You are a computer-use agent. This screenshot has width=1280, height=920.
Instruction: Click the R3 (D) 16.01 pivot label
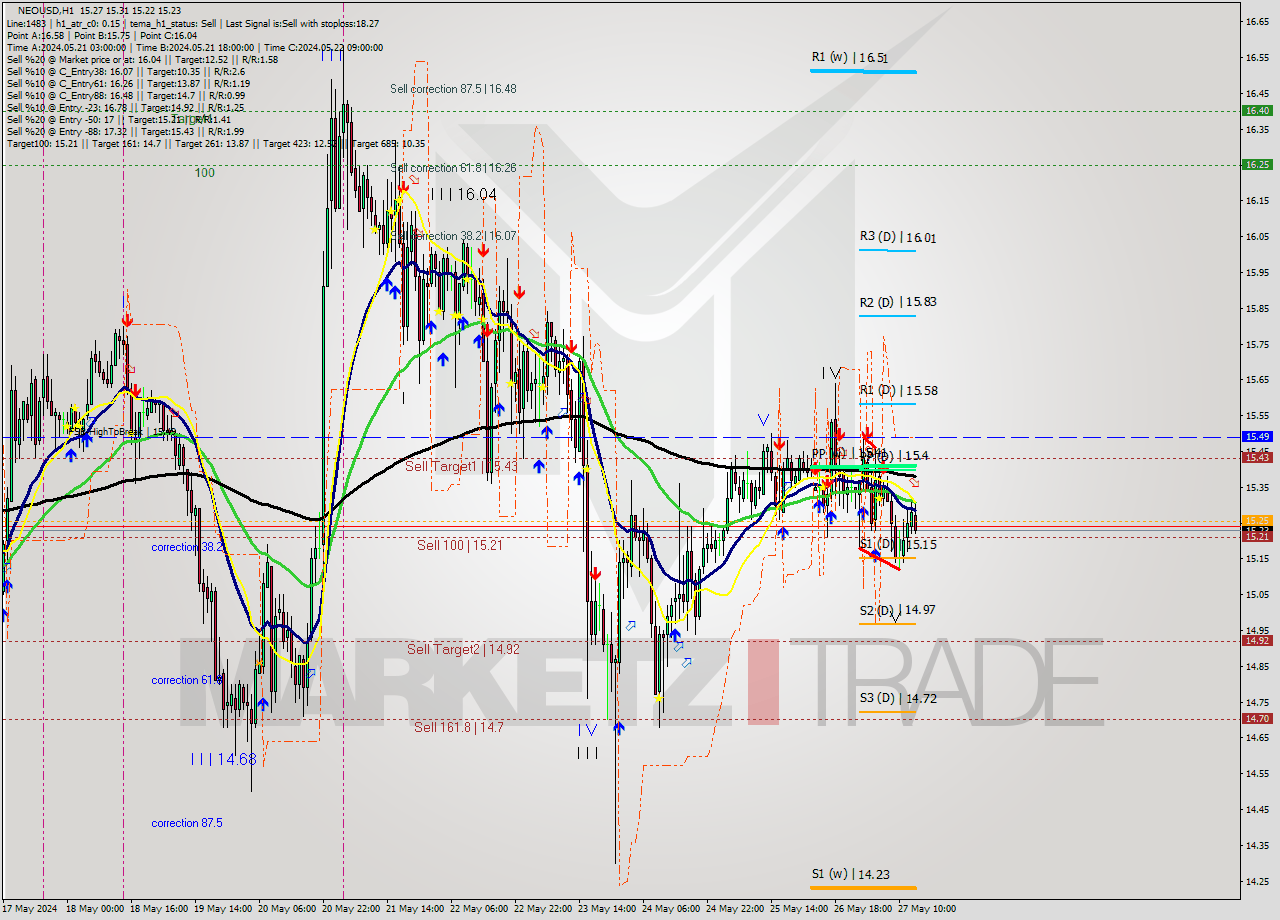[x=898, y=238]
